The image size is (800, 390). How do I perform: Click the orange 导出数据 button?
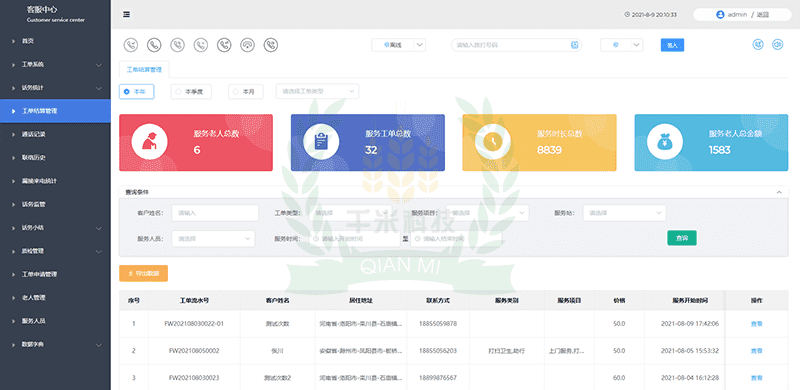143,273
